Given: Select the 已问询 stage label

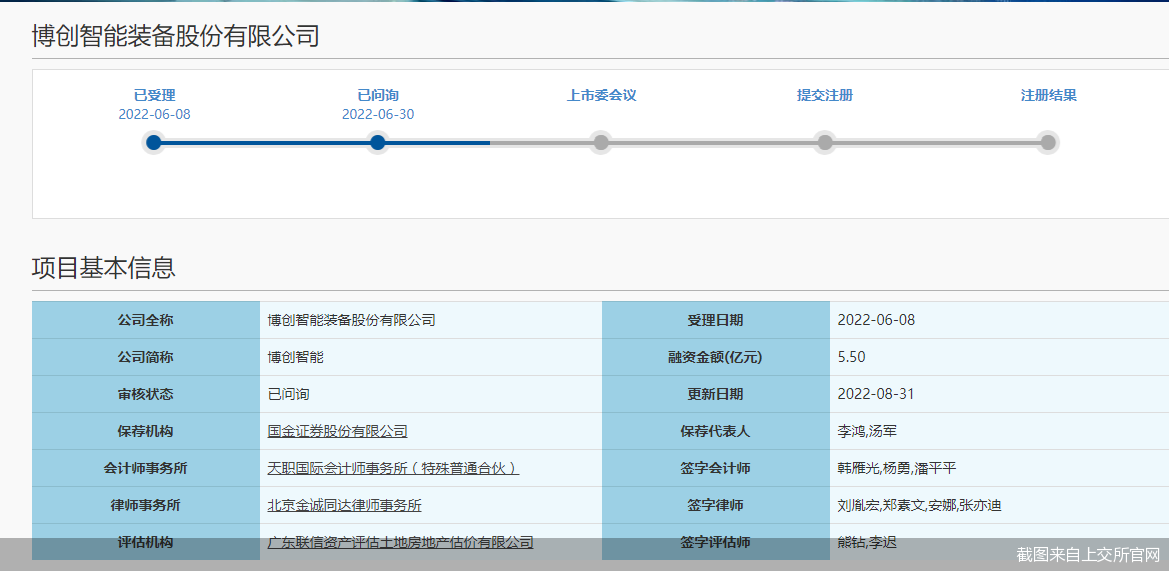Looking at the screenshot, I should [x=378, y=95].
